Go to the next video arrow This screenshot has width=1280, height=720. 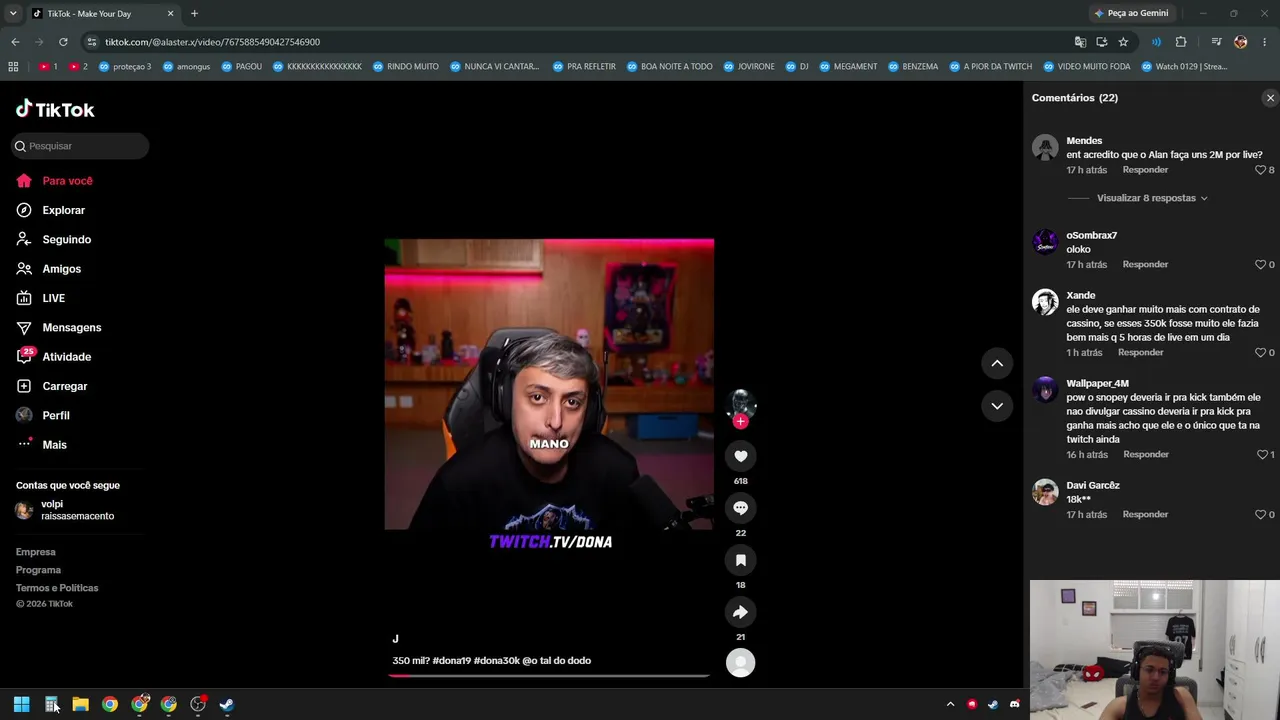click(x=997, y=405)
